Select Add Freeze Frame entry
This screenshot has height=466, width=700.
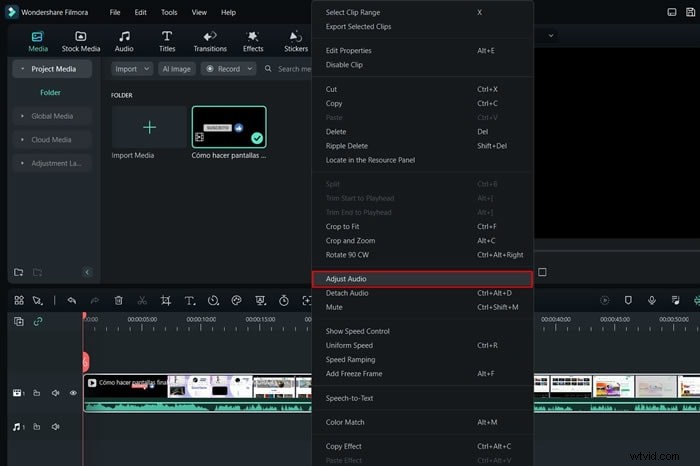click(x=422, y=374)
